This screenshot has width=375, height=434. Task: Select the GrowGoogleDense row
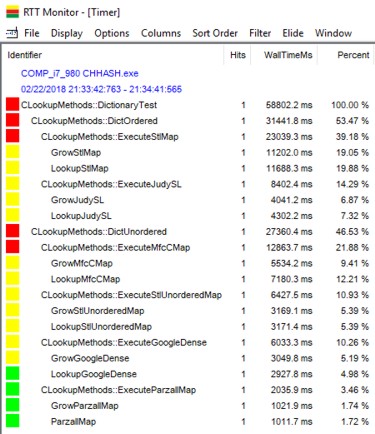click(188, 358)
